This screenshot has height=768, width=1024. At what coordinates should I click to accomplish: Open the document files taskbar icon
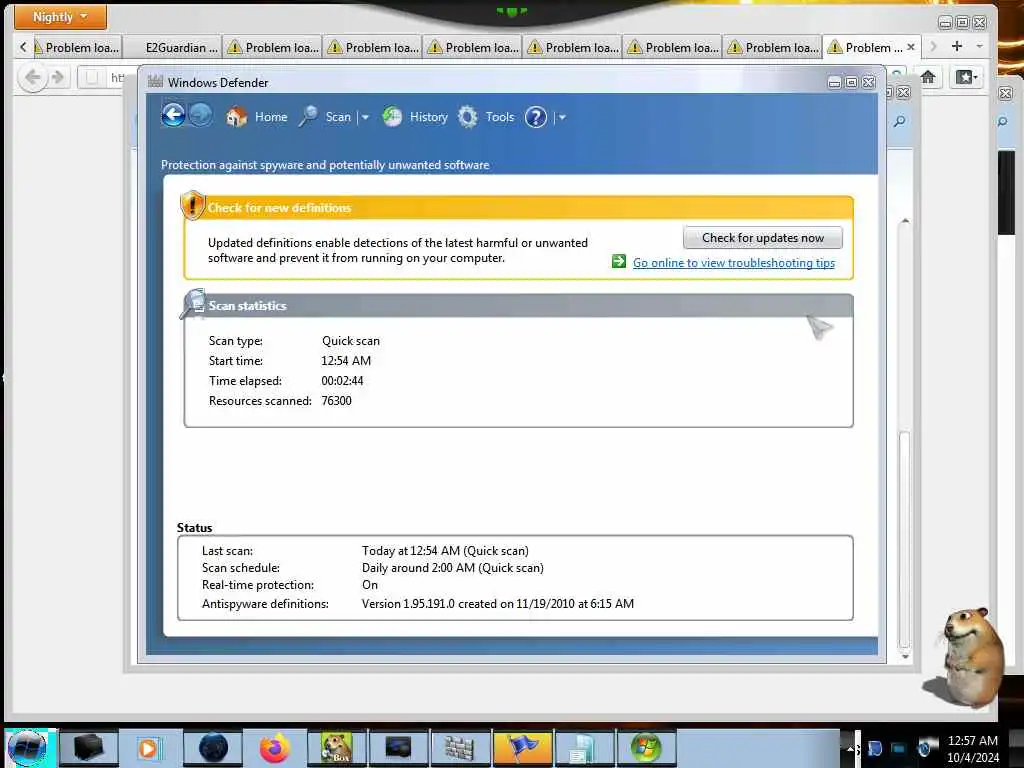pyautogui.click(x=583, y=748)
